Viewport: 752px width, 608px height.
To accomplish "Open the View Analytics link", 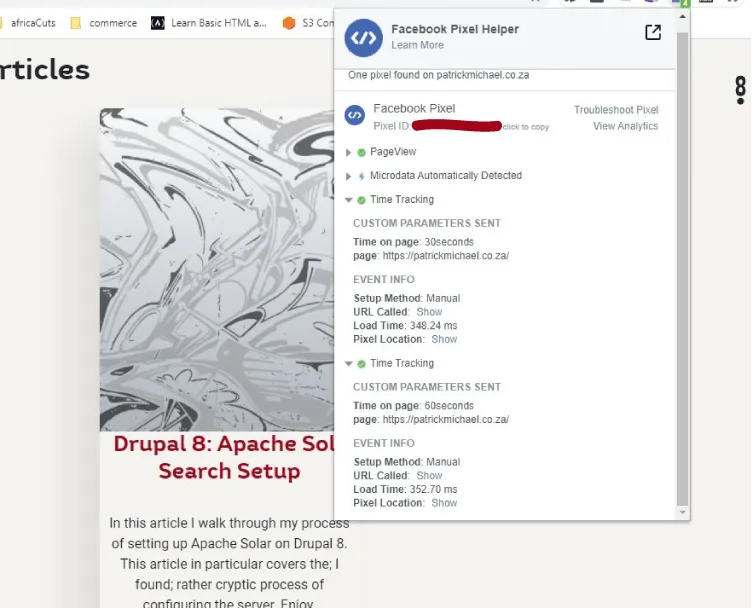I will tap(625, 126).
